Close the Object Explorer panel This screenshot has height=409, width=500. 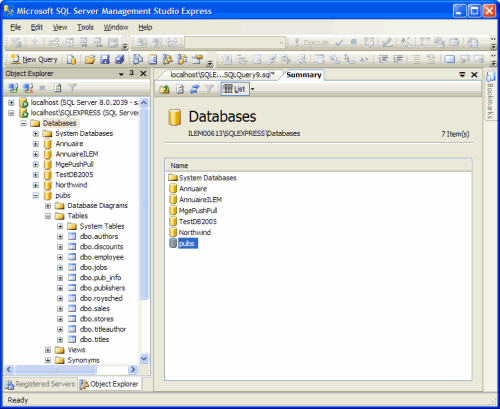click(x=143, y=73)
